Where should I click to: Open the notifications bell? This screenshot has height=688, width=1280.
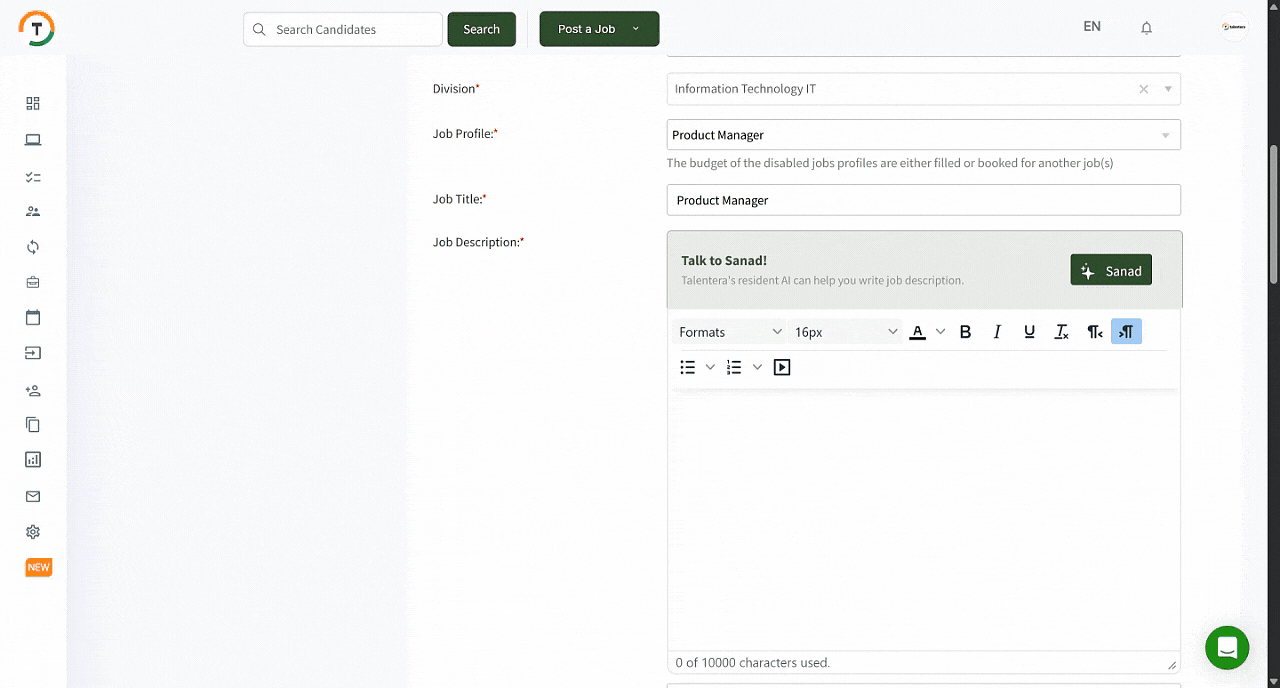coord(1146,28)
